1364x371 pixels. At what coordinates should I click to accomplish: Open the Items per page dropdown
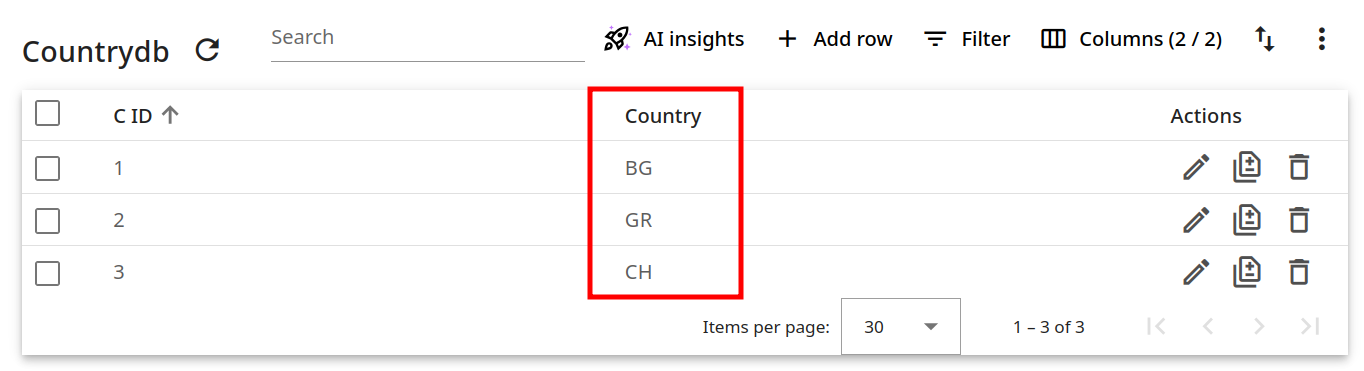(x=900, y=326)
